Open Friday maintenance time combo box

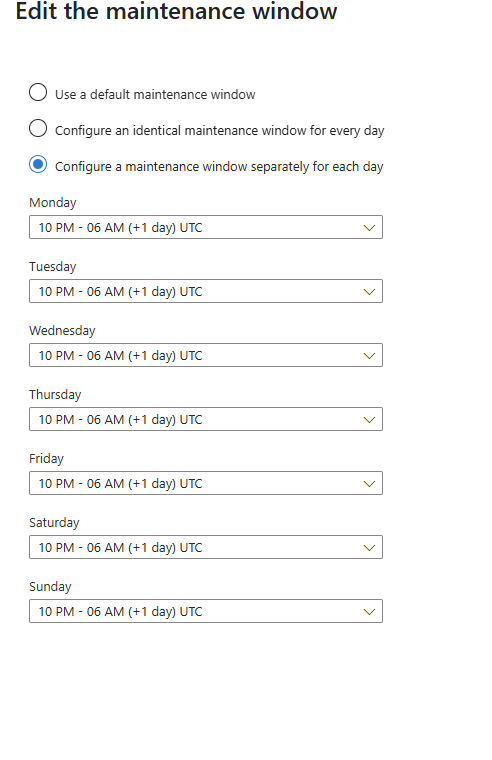[206, 483]
